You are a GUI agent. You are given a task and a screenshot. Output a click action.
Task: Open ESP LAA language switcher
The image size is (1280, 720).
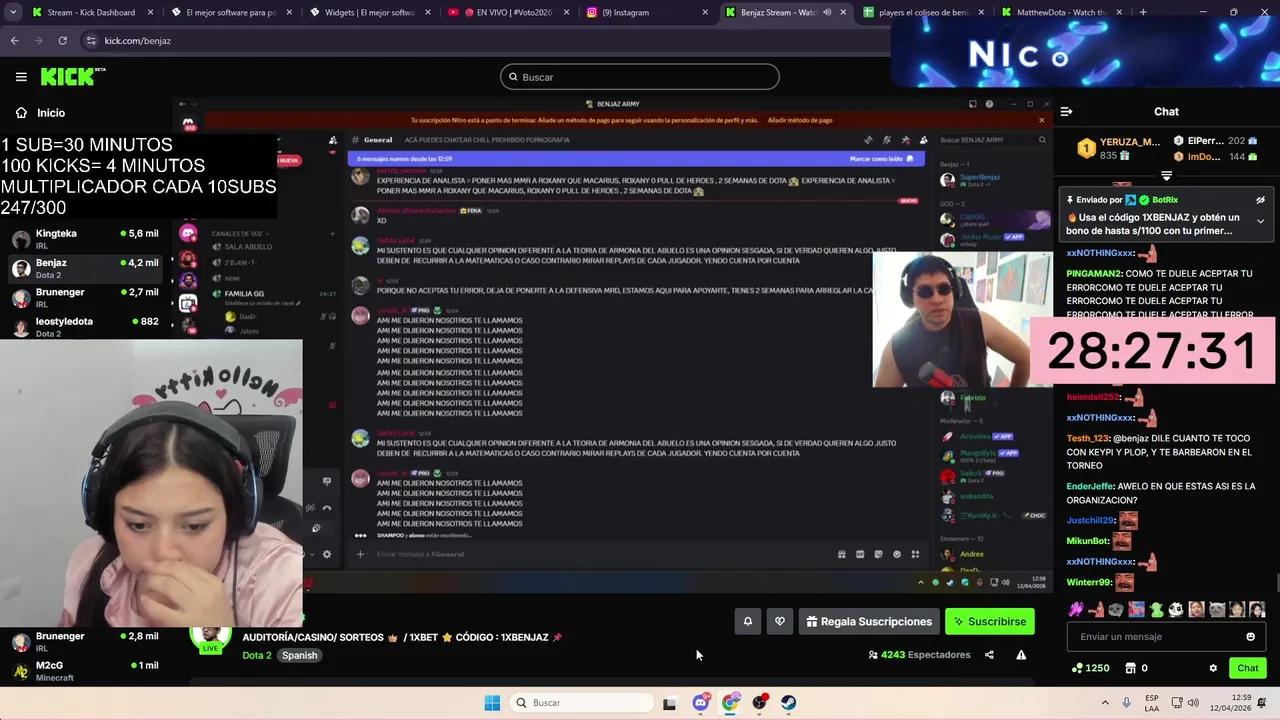point(1153,703)
